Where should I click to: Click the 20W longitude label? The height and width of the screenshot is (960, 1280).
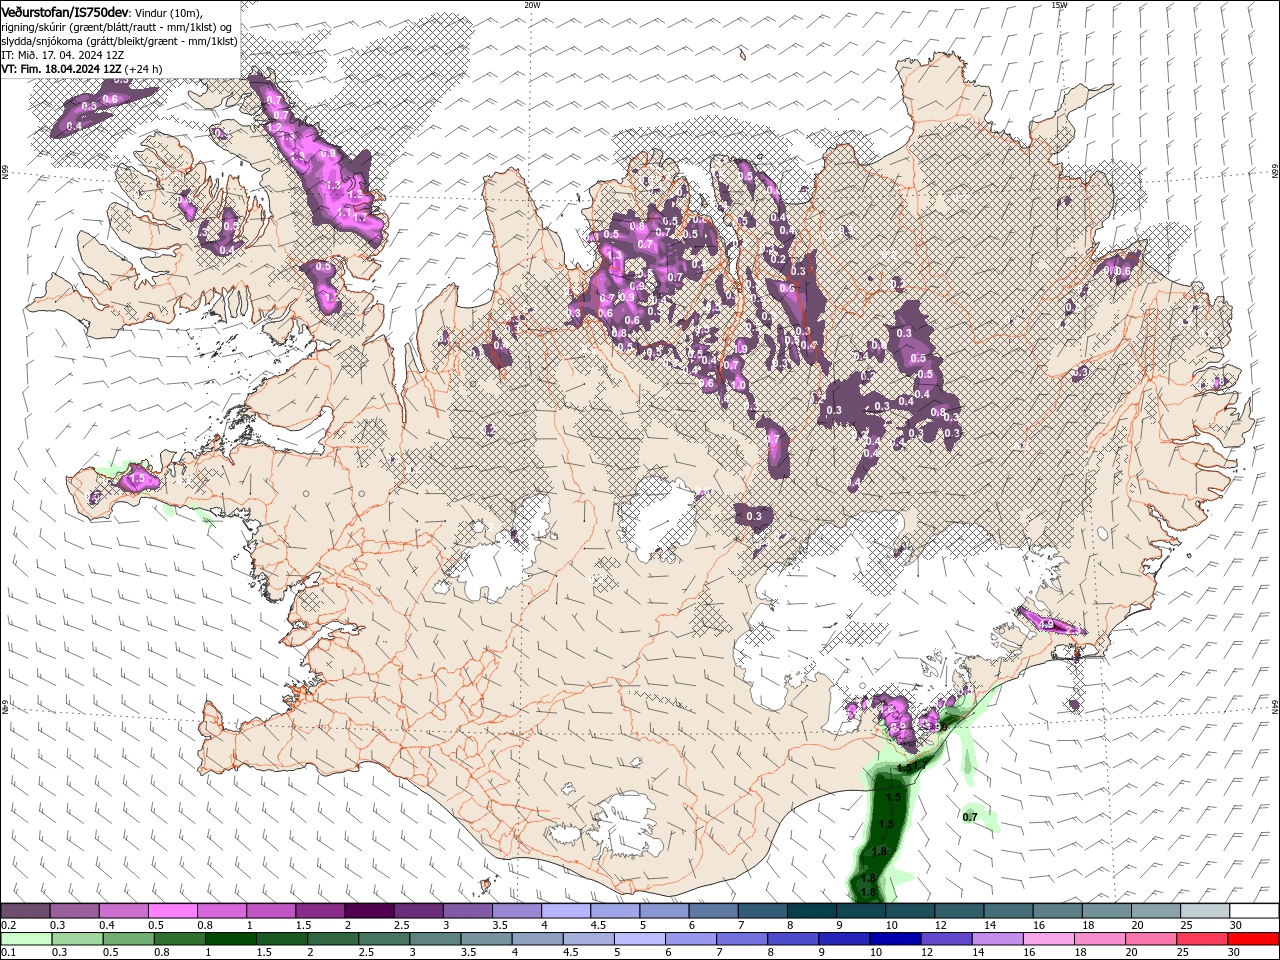(532, 5)
